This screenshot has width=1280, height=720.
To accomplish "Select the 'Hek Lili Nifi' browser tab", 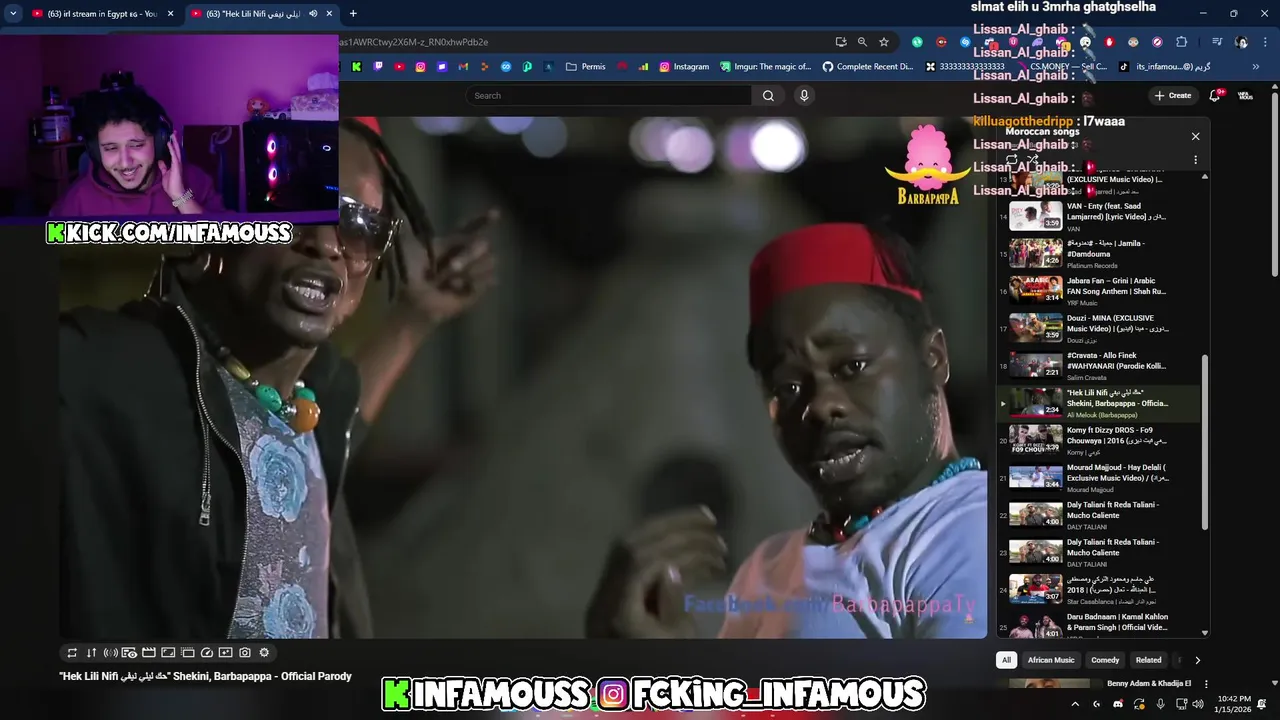I will 262,14.
